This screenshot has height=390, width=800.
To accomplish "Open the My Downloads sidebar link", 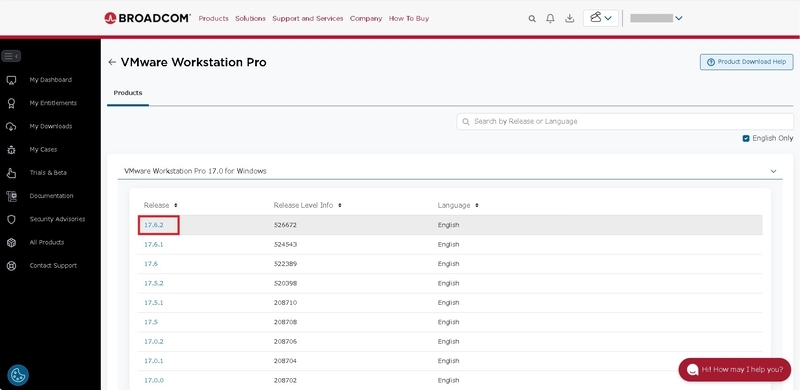I will point(51,127).
